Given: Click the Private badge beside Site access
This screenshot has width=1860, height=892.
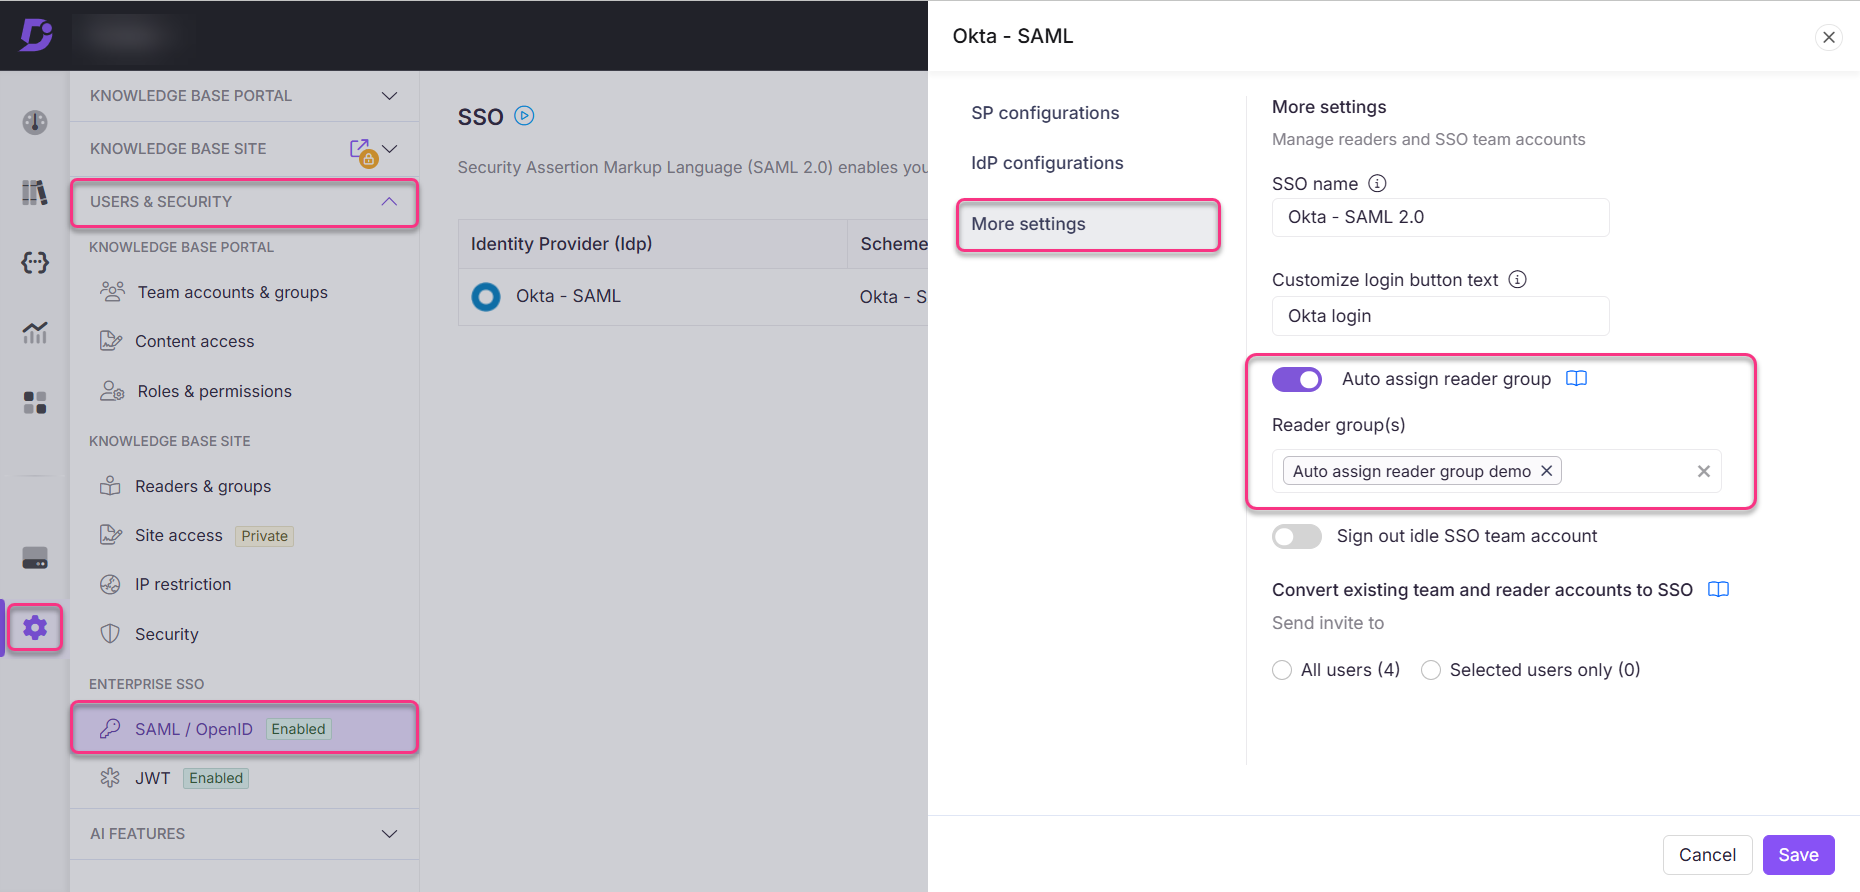Looking at the screenshot, I should tap(264, 536).
